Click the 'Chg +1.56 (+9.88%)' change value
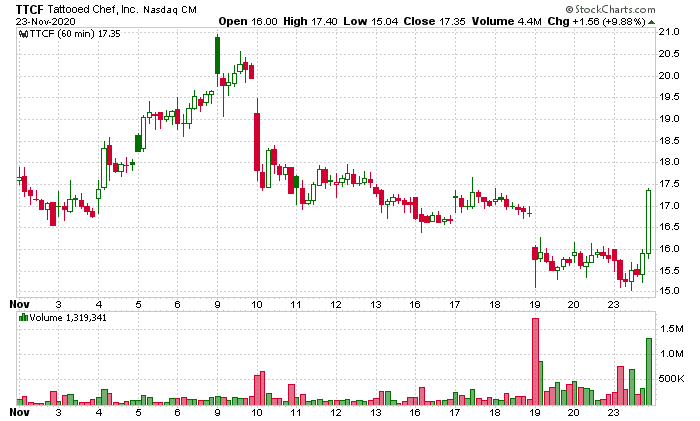Image resolution: width=700 pixels, height=421 pixels. [596, 21]
